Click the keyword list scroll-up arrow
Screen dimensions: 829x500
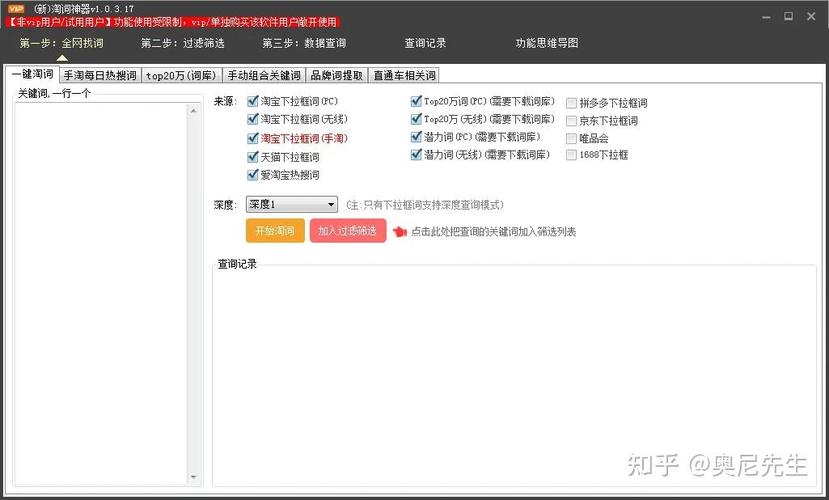[x=194, y=110]
